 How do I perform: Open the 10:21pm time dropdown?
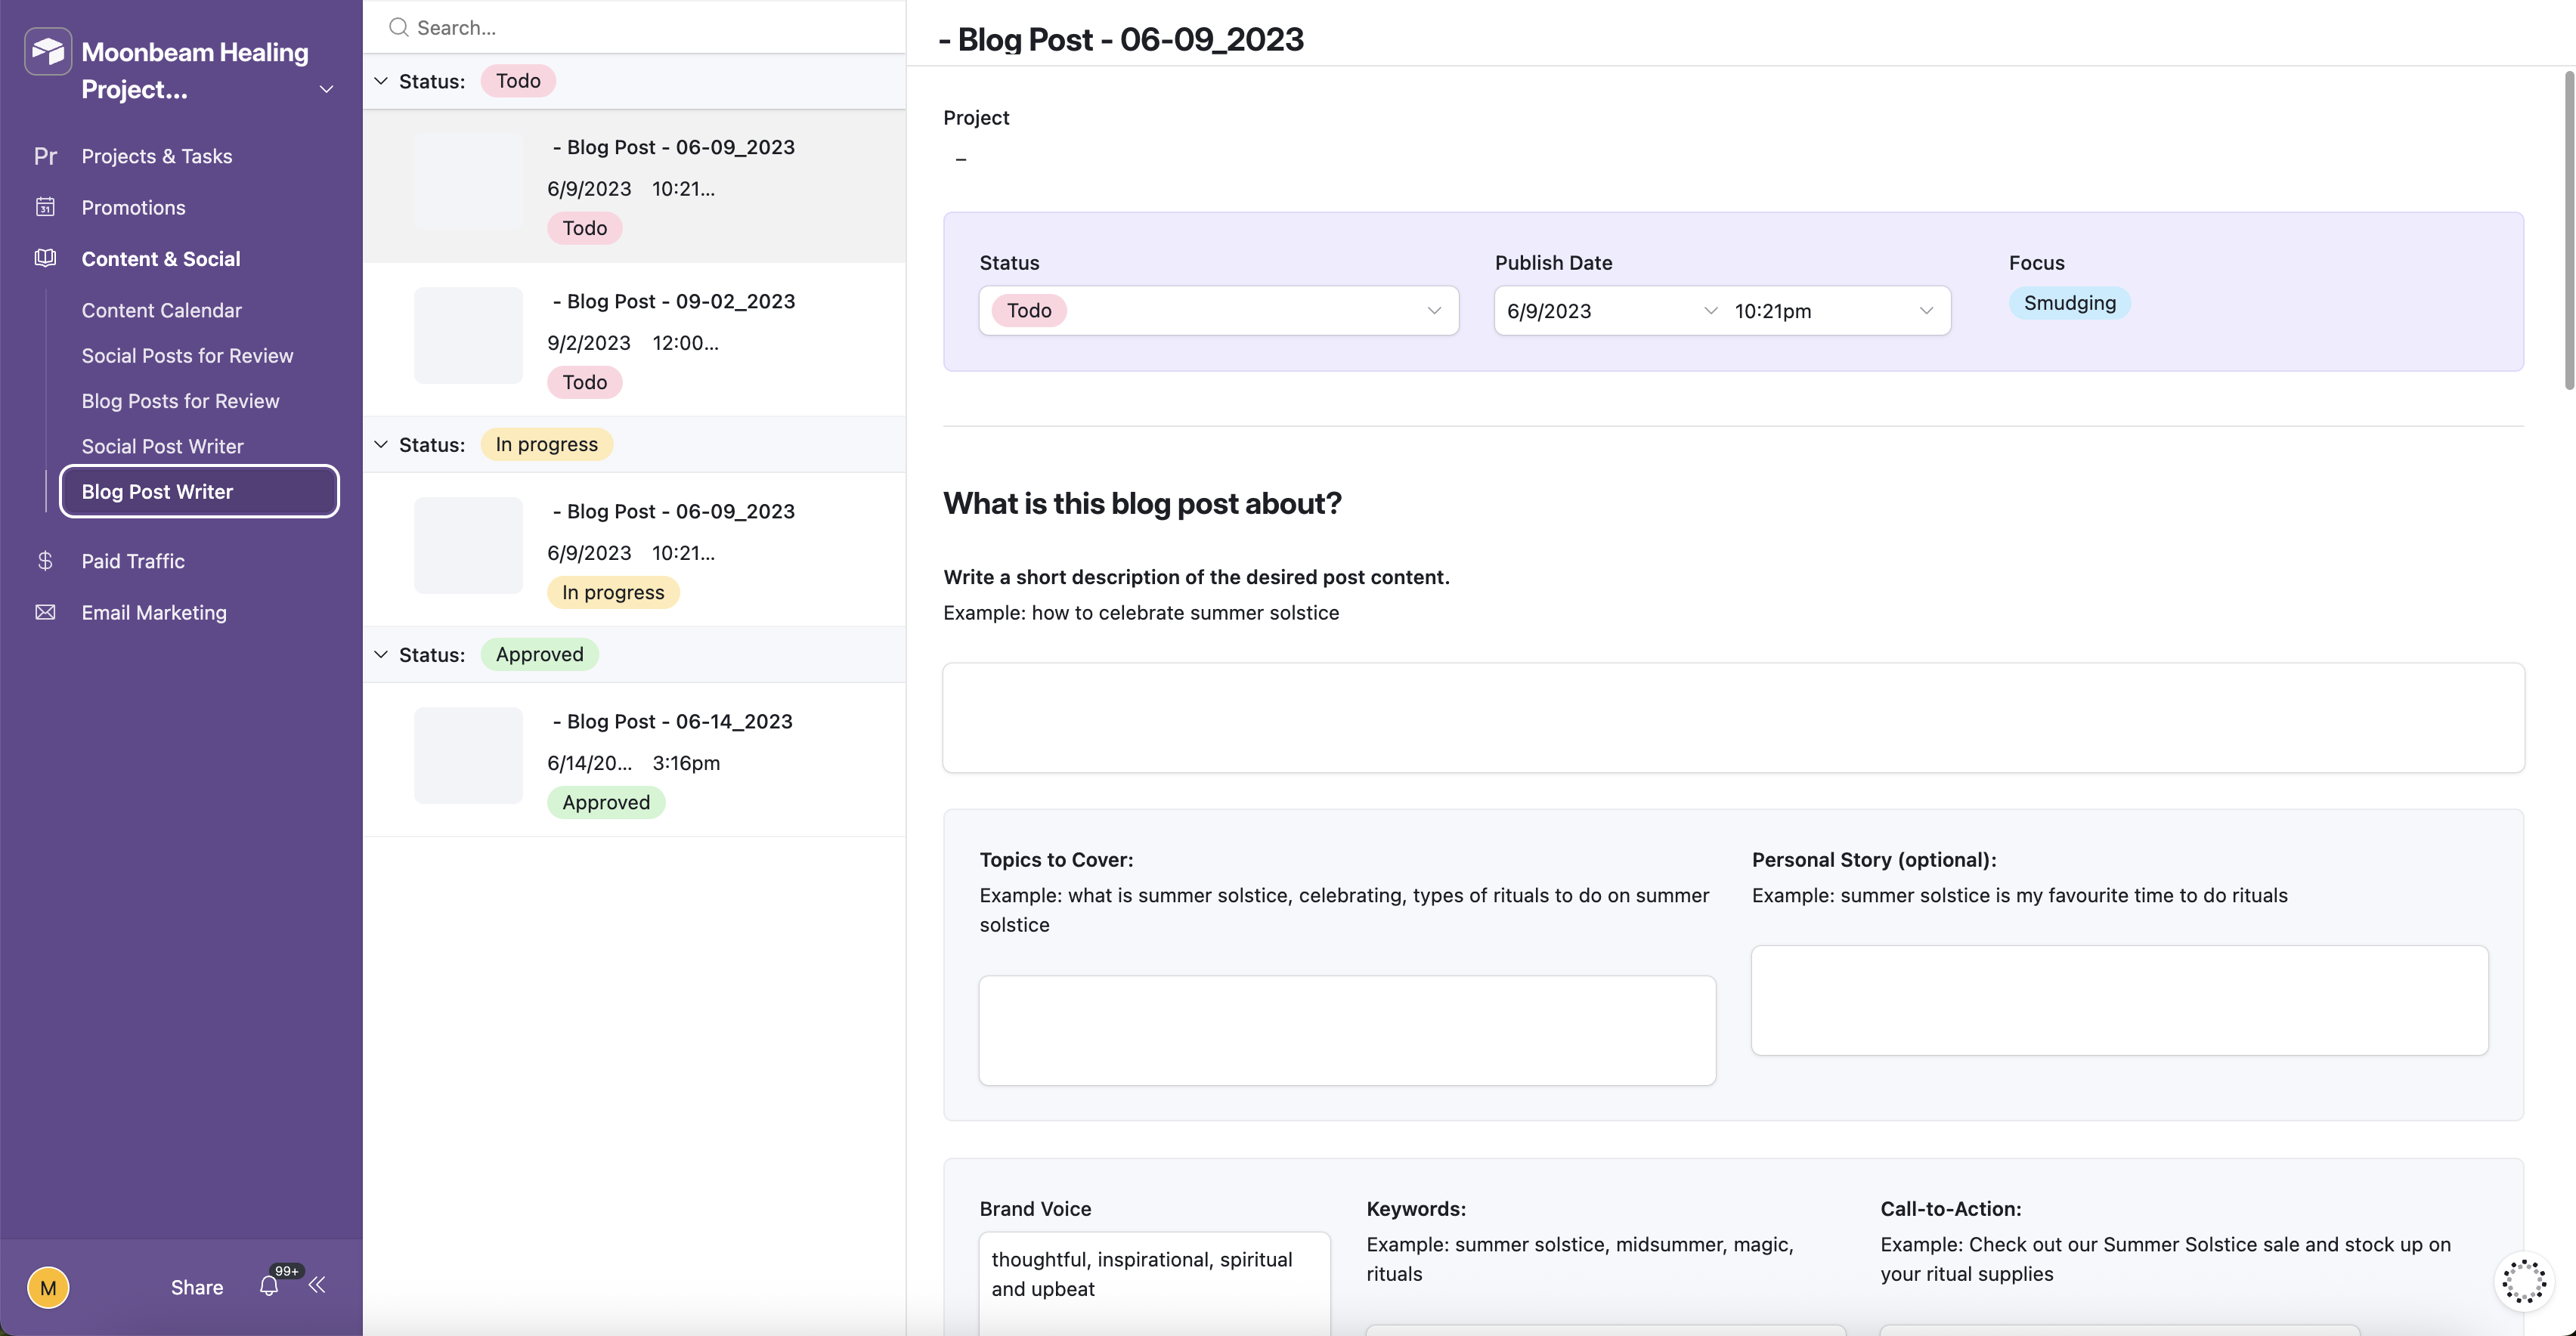[x=1835, y=310]
